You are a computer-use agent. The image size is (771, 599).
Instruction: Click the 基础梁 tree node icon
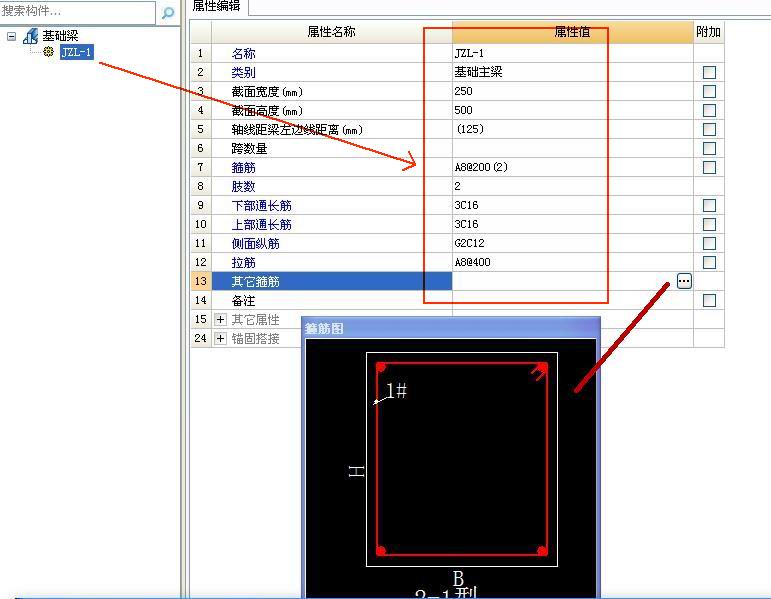pyautogui.click(x=30, y=35)
